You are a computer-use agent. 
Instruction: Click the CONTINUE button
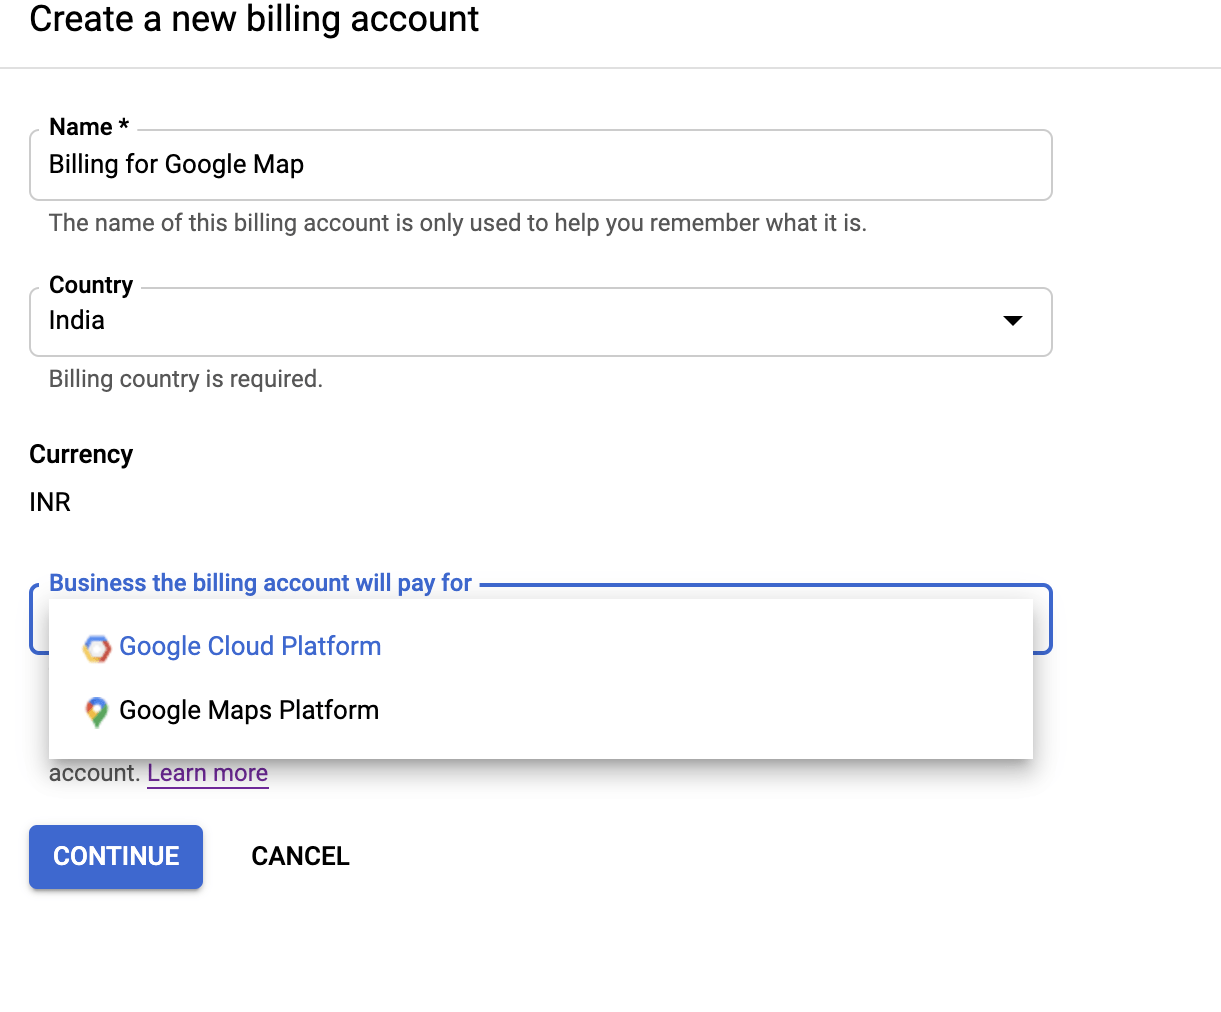point(115,856)
